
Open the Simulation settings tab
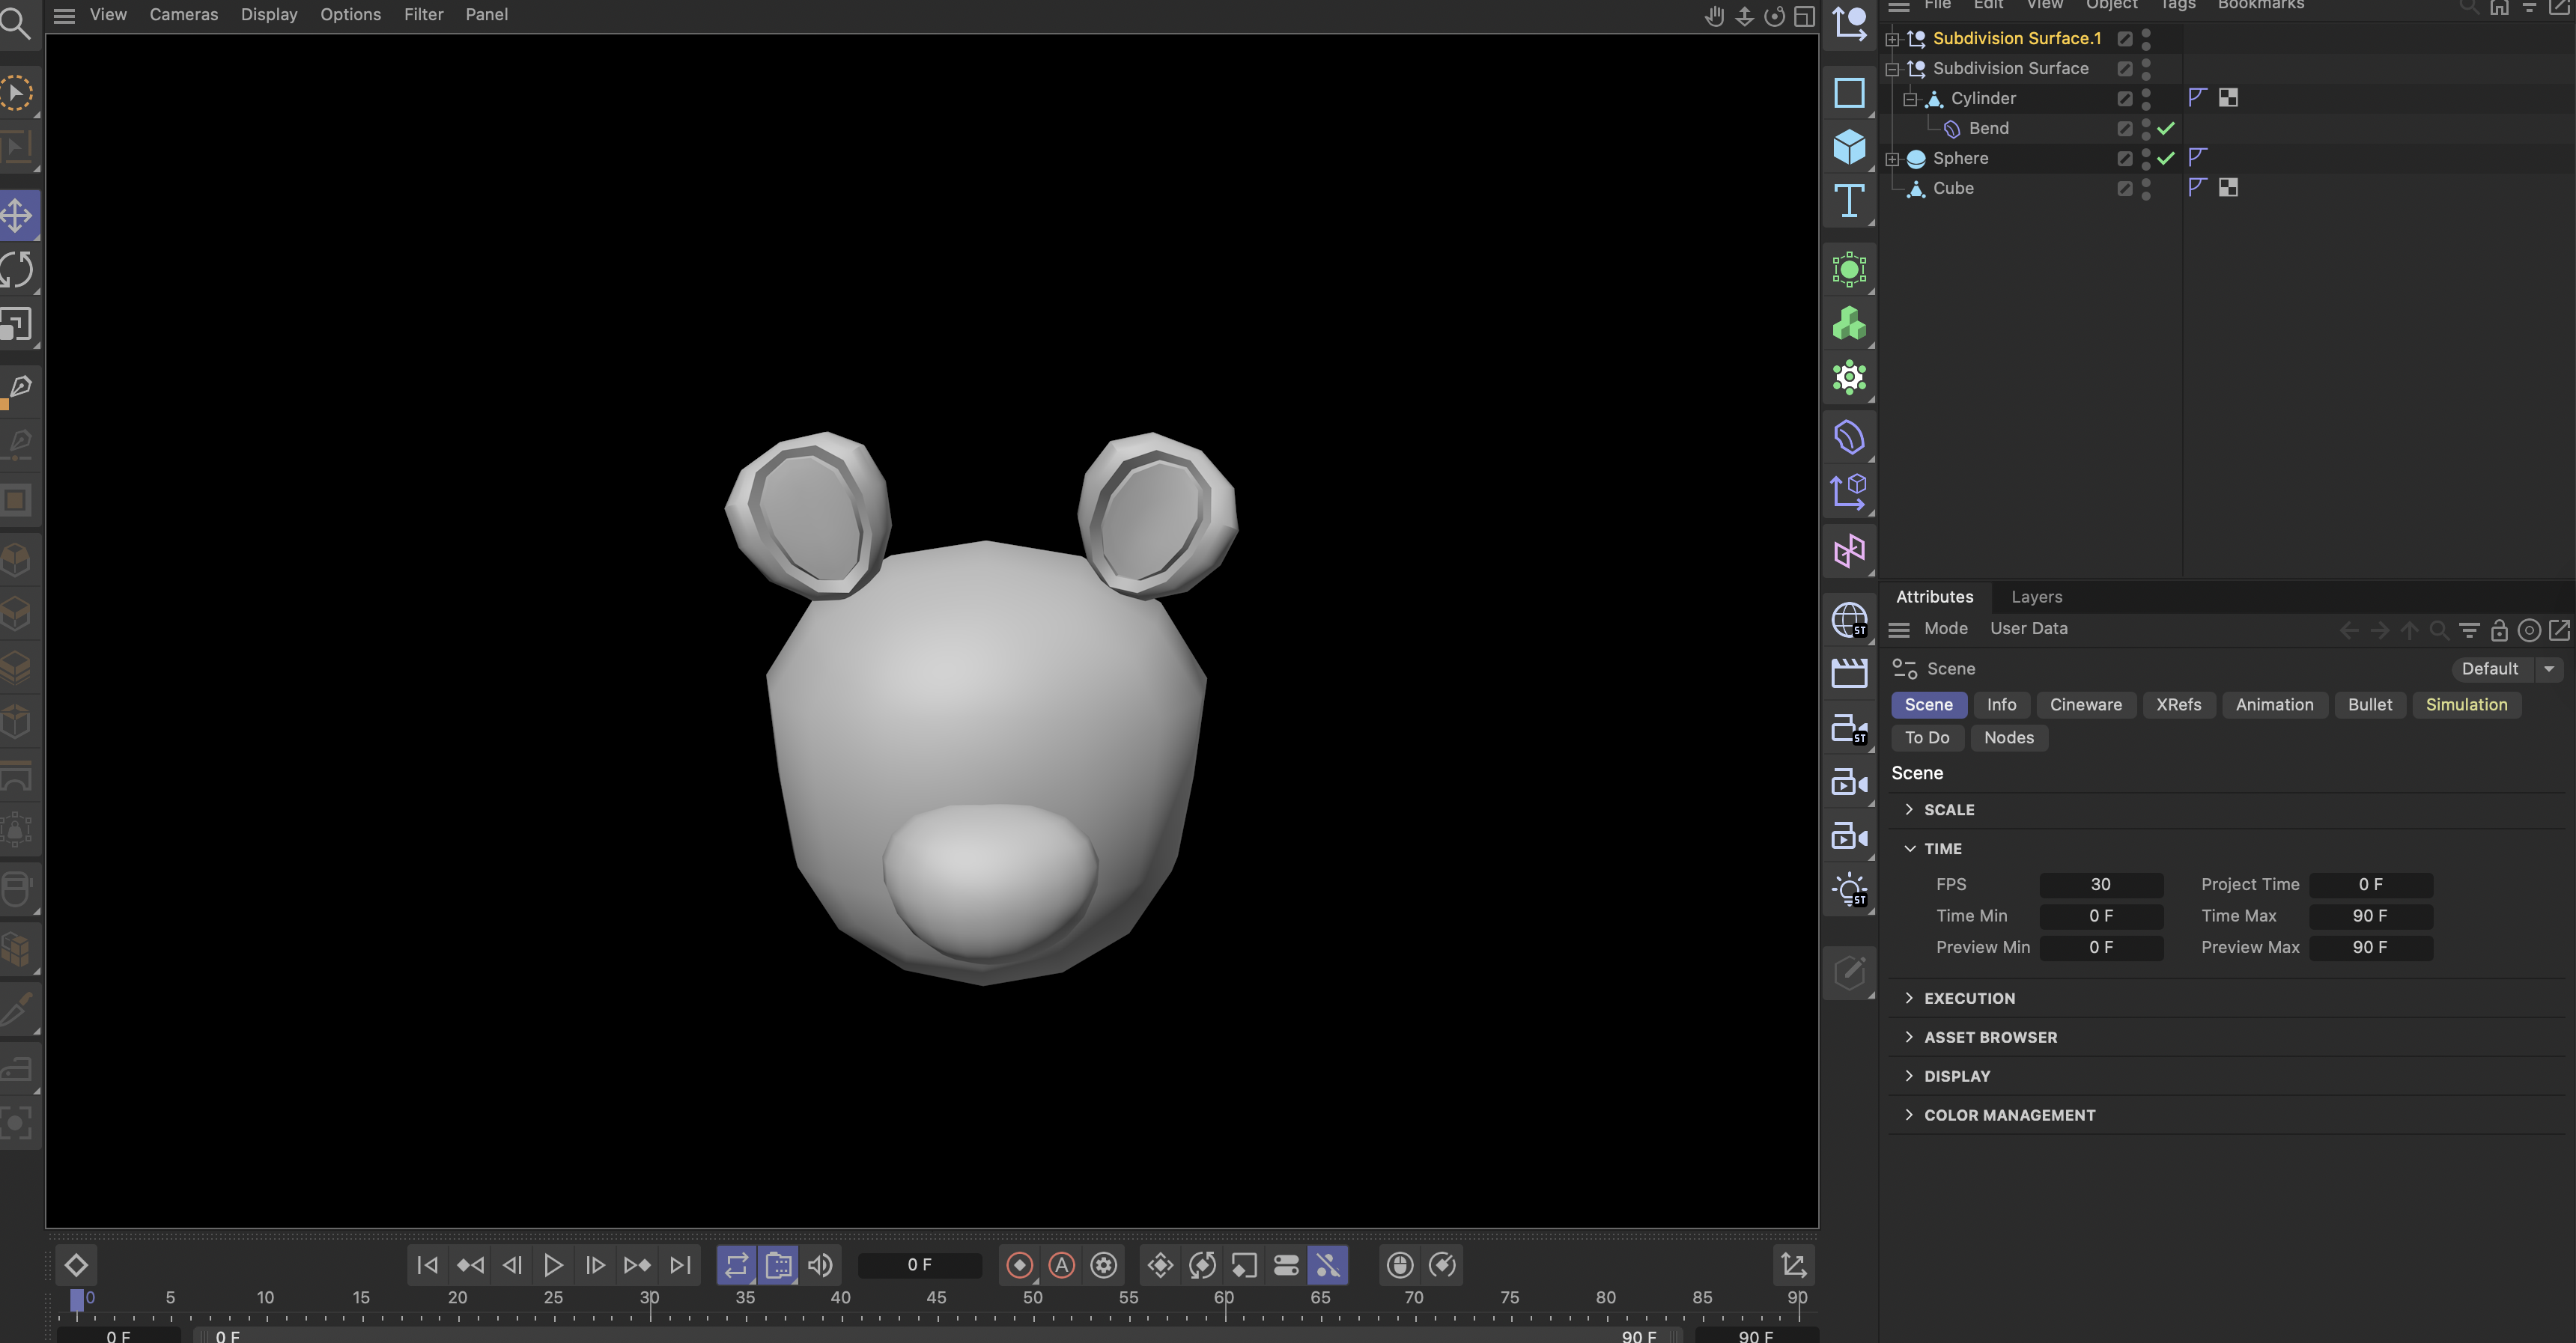[x=2466, y=704]
